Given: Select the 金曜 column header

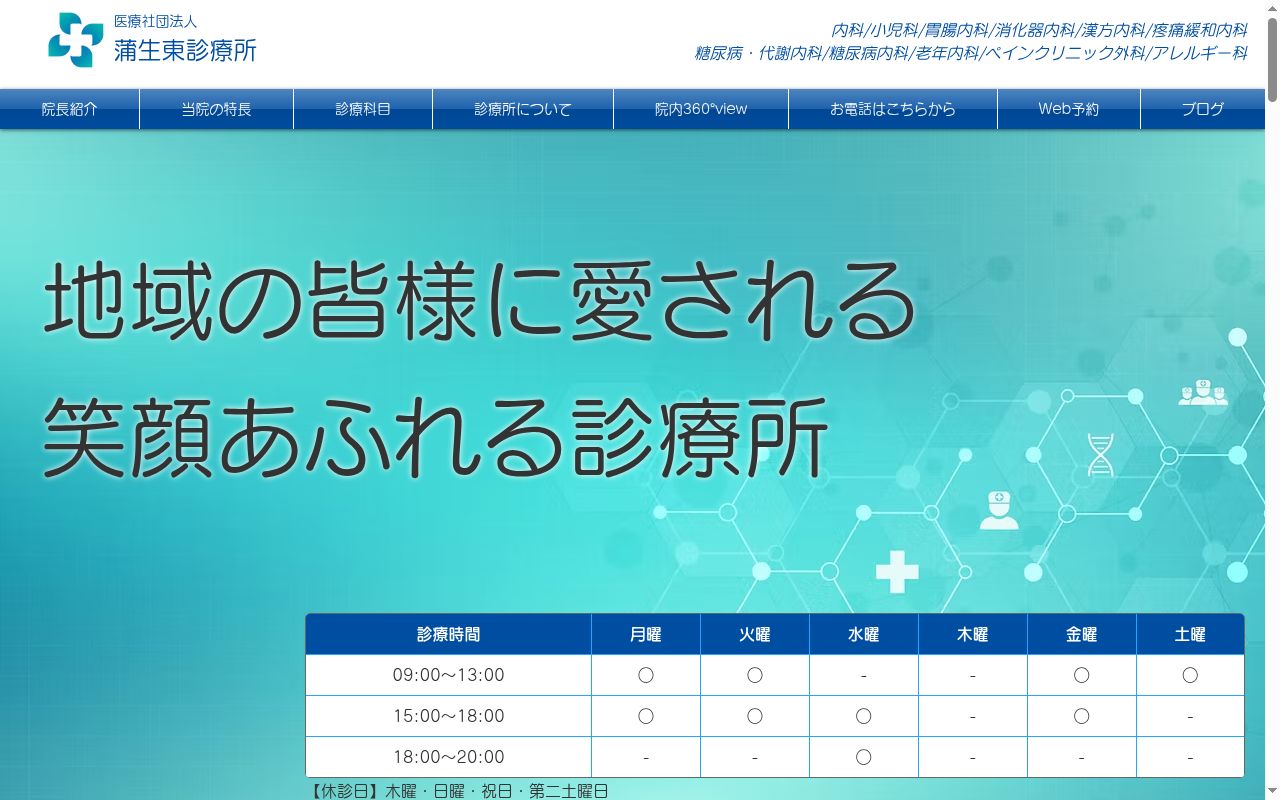Looking at the screenshot, I should (x=1082, y=634).
